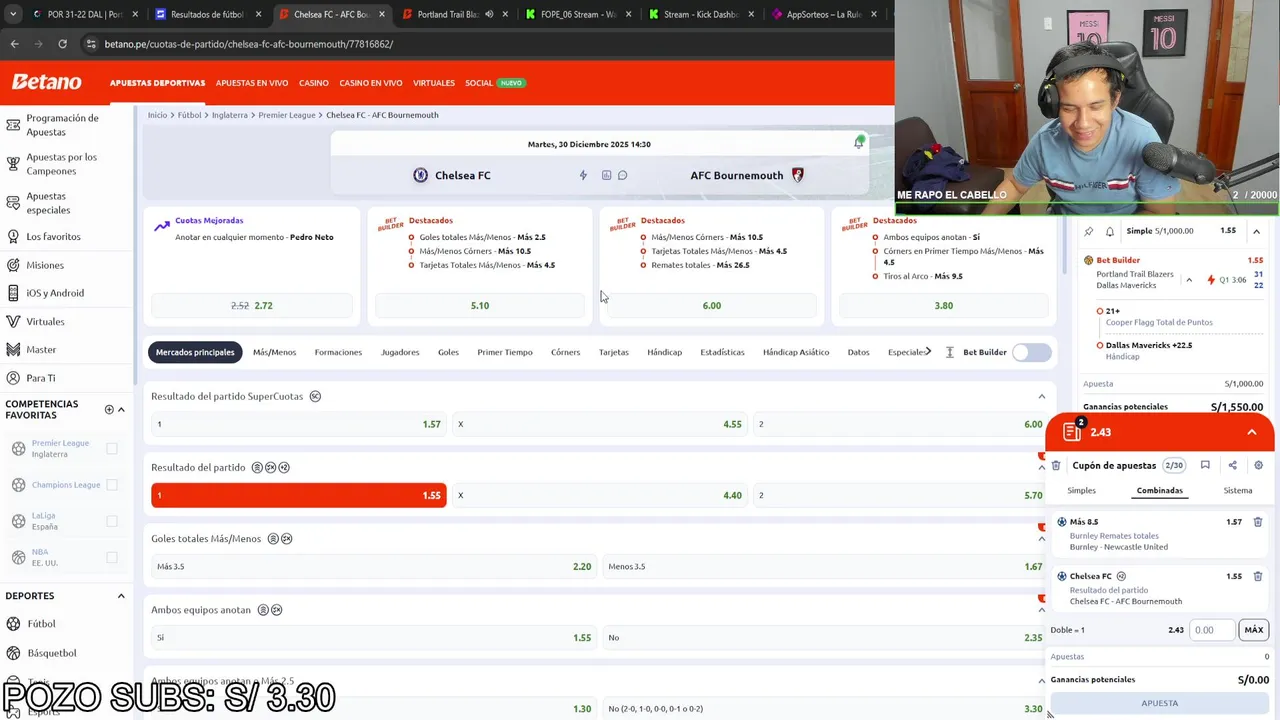
Task: Open Virtuales in top navigation
Action: [434, 83]
